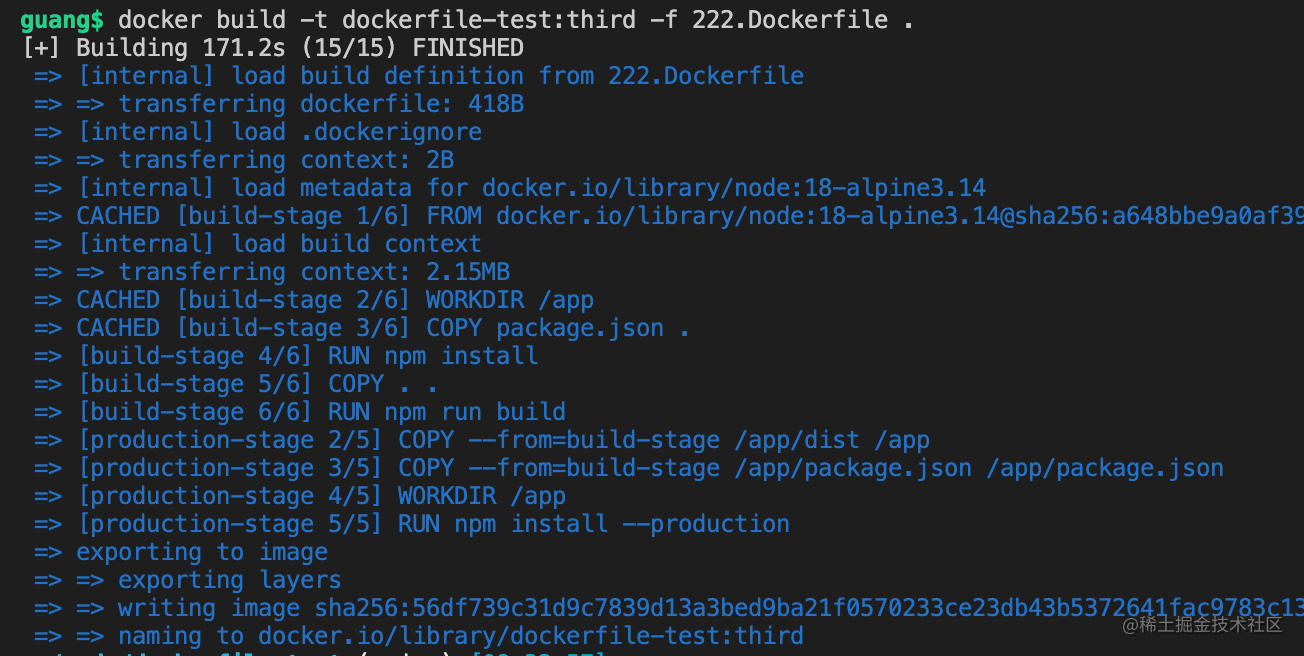Image resolution: width=1304 pixels, height=656 pixels.
Task: Click the production-stage 3/5 package.json COPY line
Action: coord(650,468)
